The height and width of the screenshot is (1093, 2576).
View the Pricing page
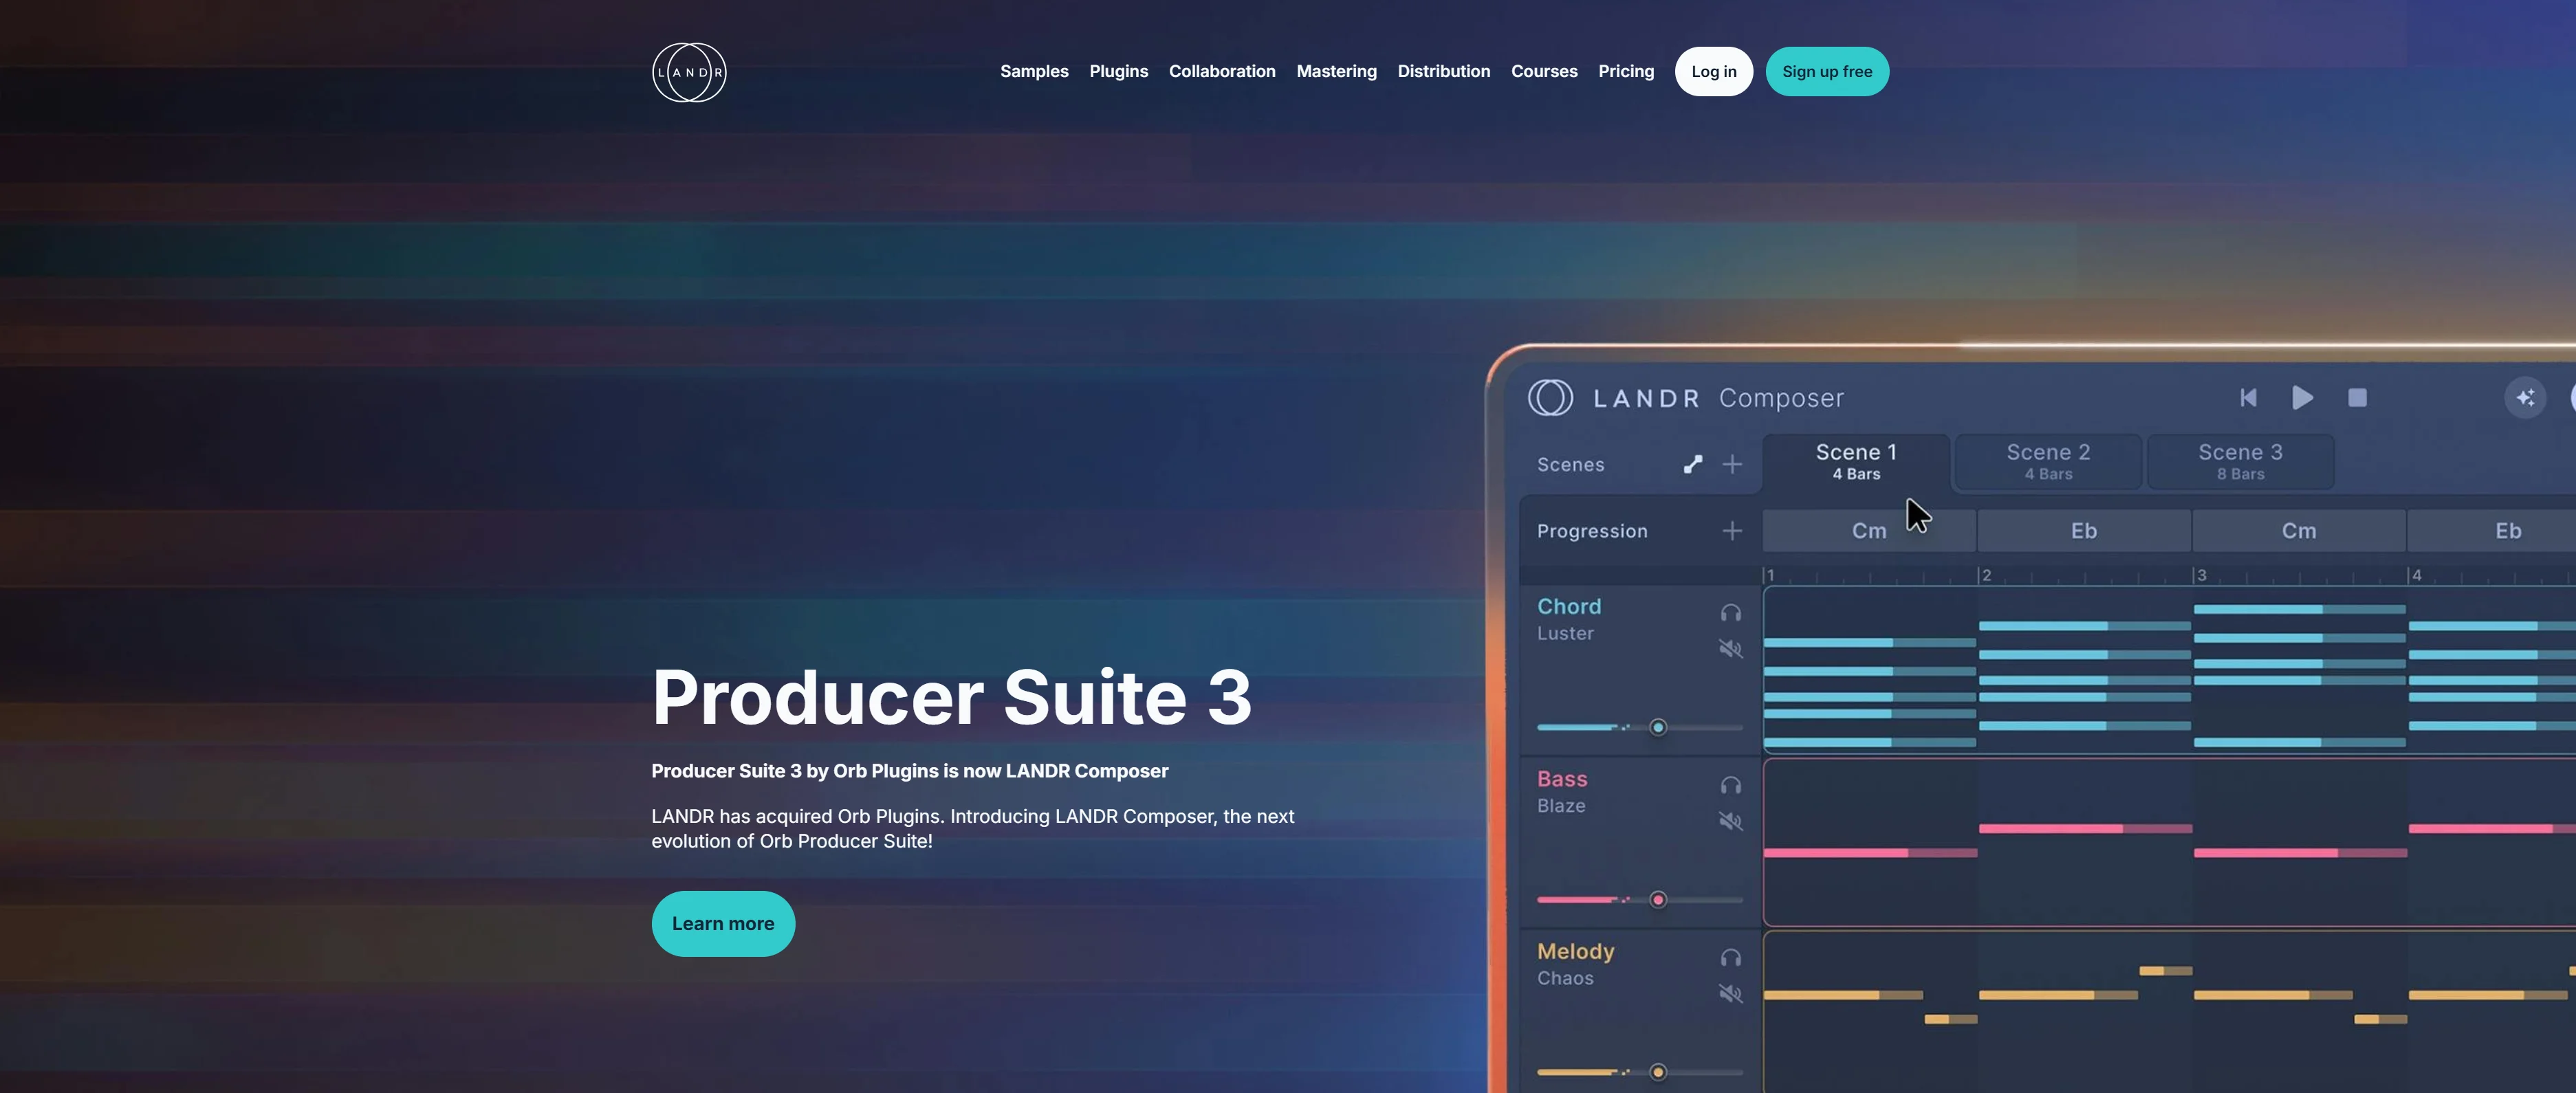tap(1626, 72)
